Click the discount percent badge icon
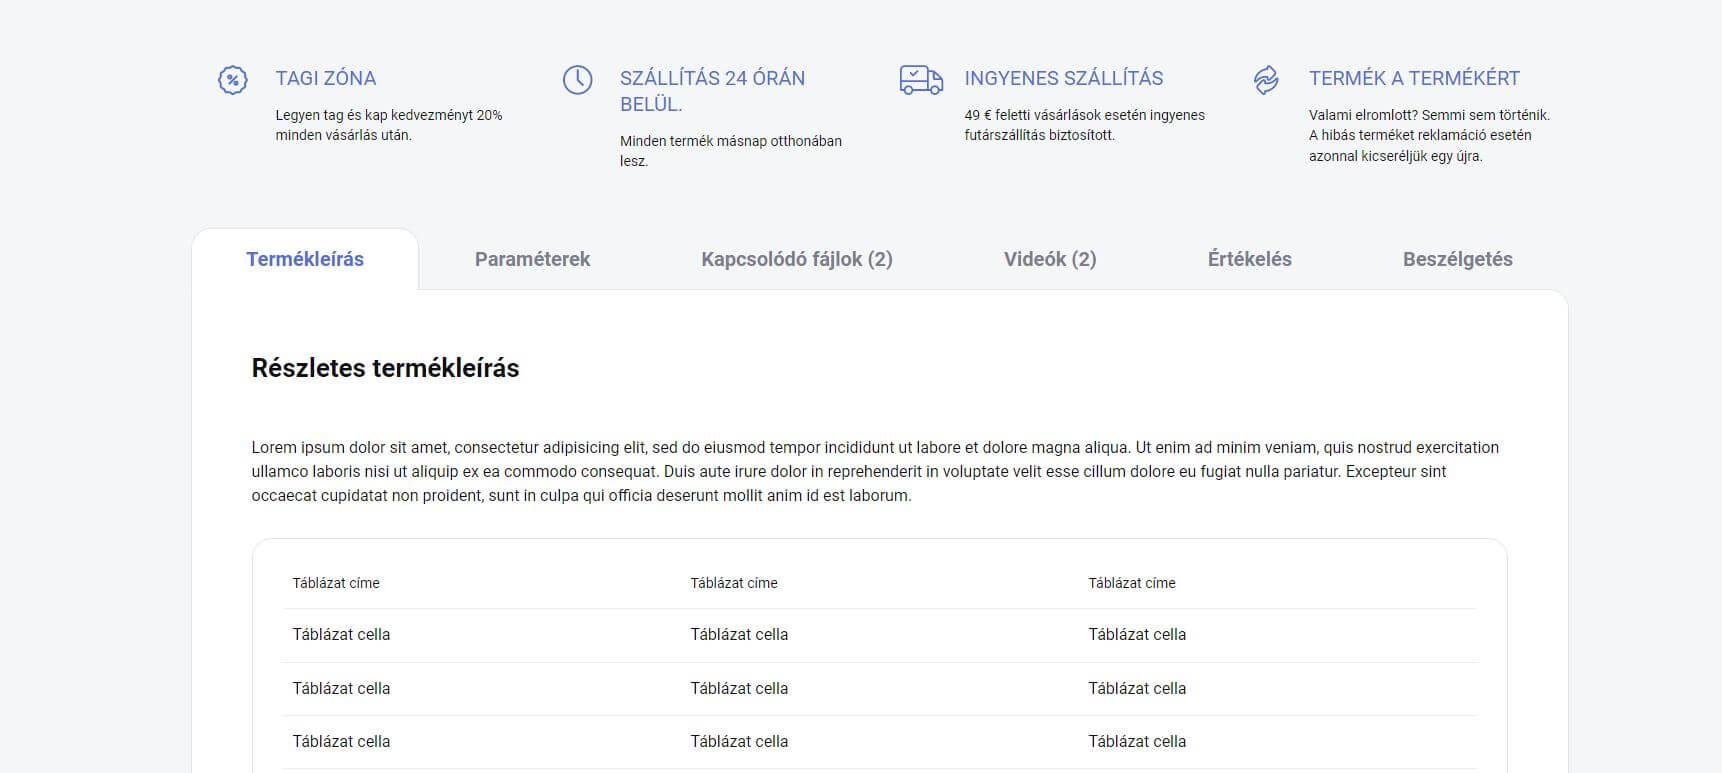1722x773 pixels. (232, 80)
